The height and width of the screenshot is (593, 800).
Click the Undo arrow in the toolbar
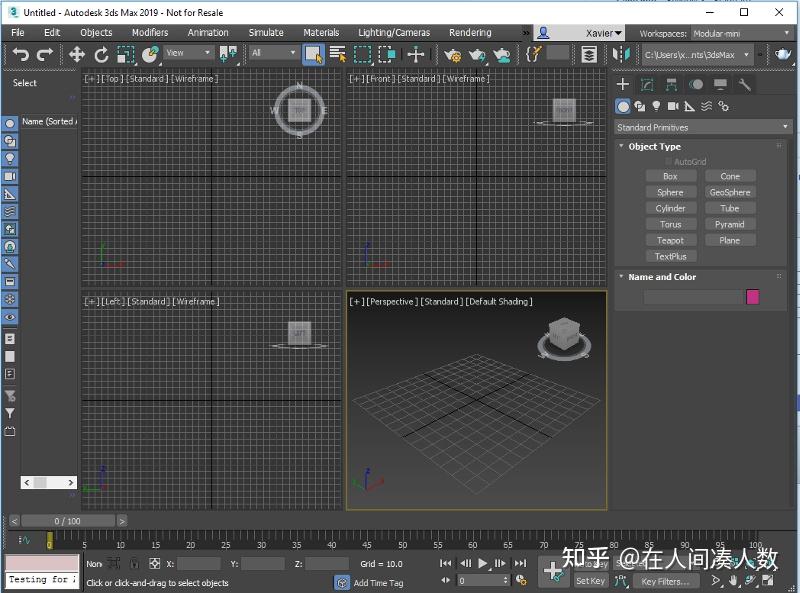tap(20, 54)
